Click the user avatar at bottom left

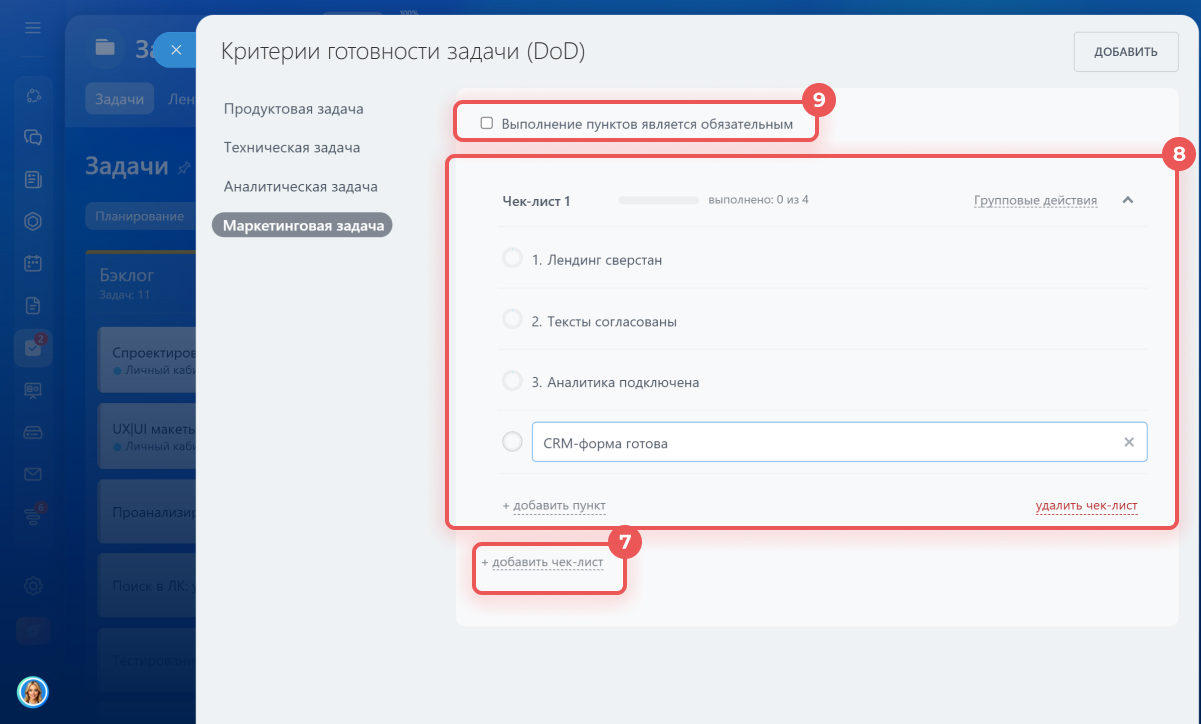[x=33, y=691]
